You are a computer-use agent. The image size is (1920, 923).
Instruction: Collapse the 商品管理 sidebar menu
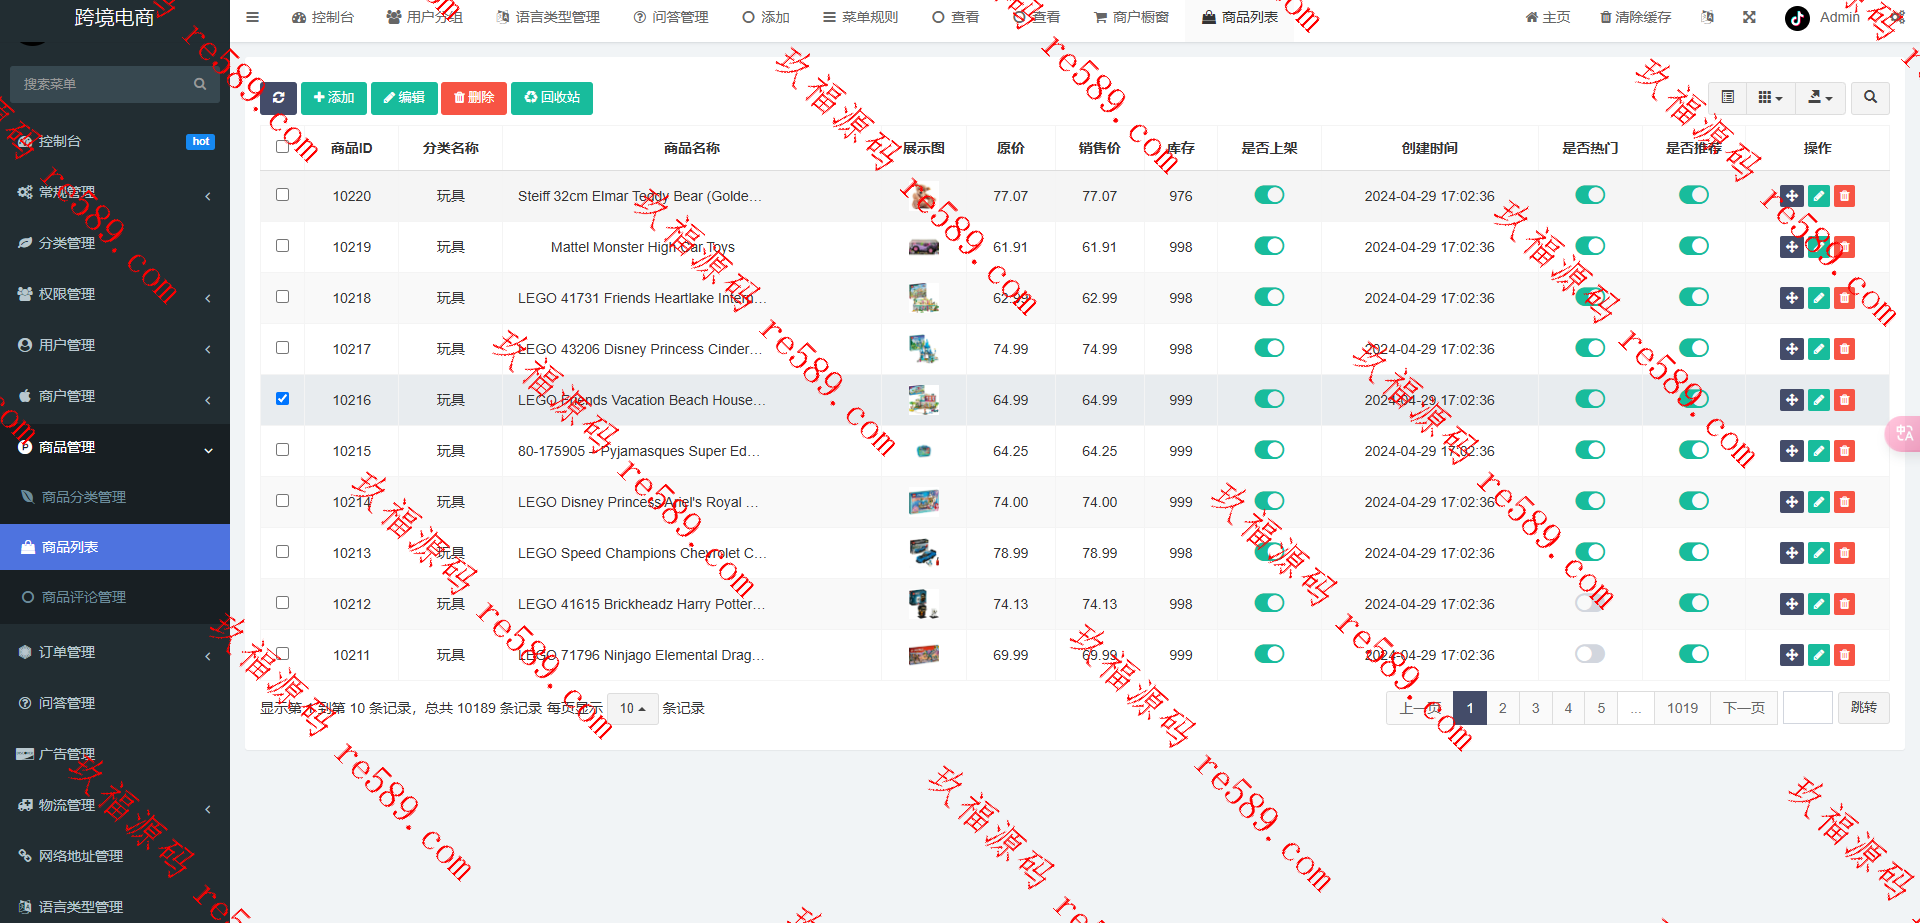point(115,447)
